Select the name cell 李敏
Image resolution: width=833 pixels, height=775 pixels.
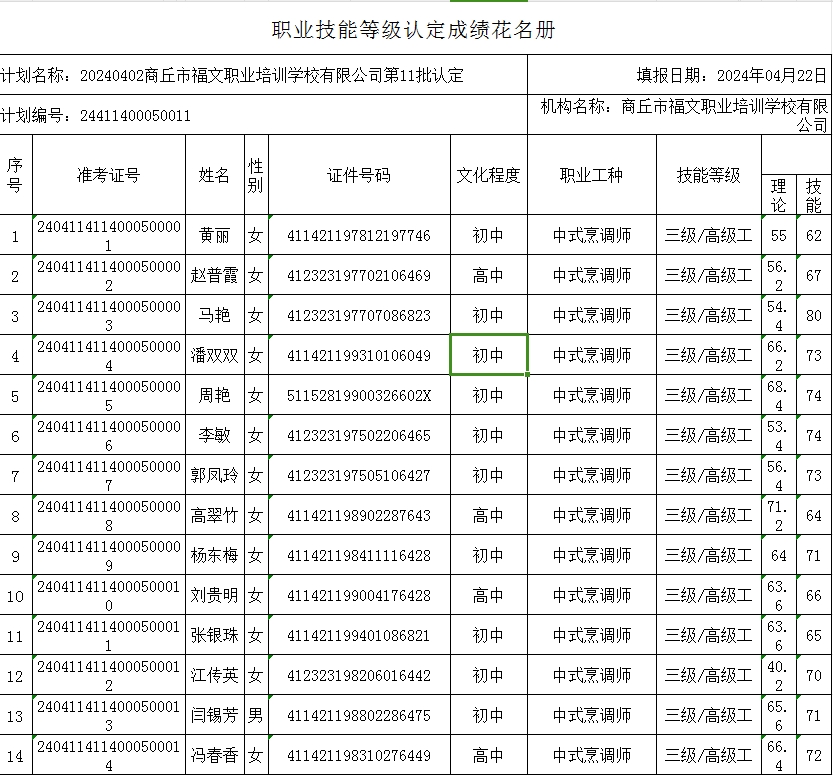point(215,435)
